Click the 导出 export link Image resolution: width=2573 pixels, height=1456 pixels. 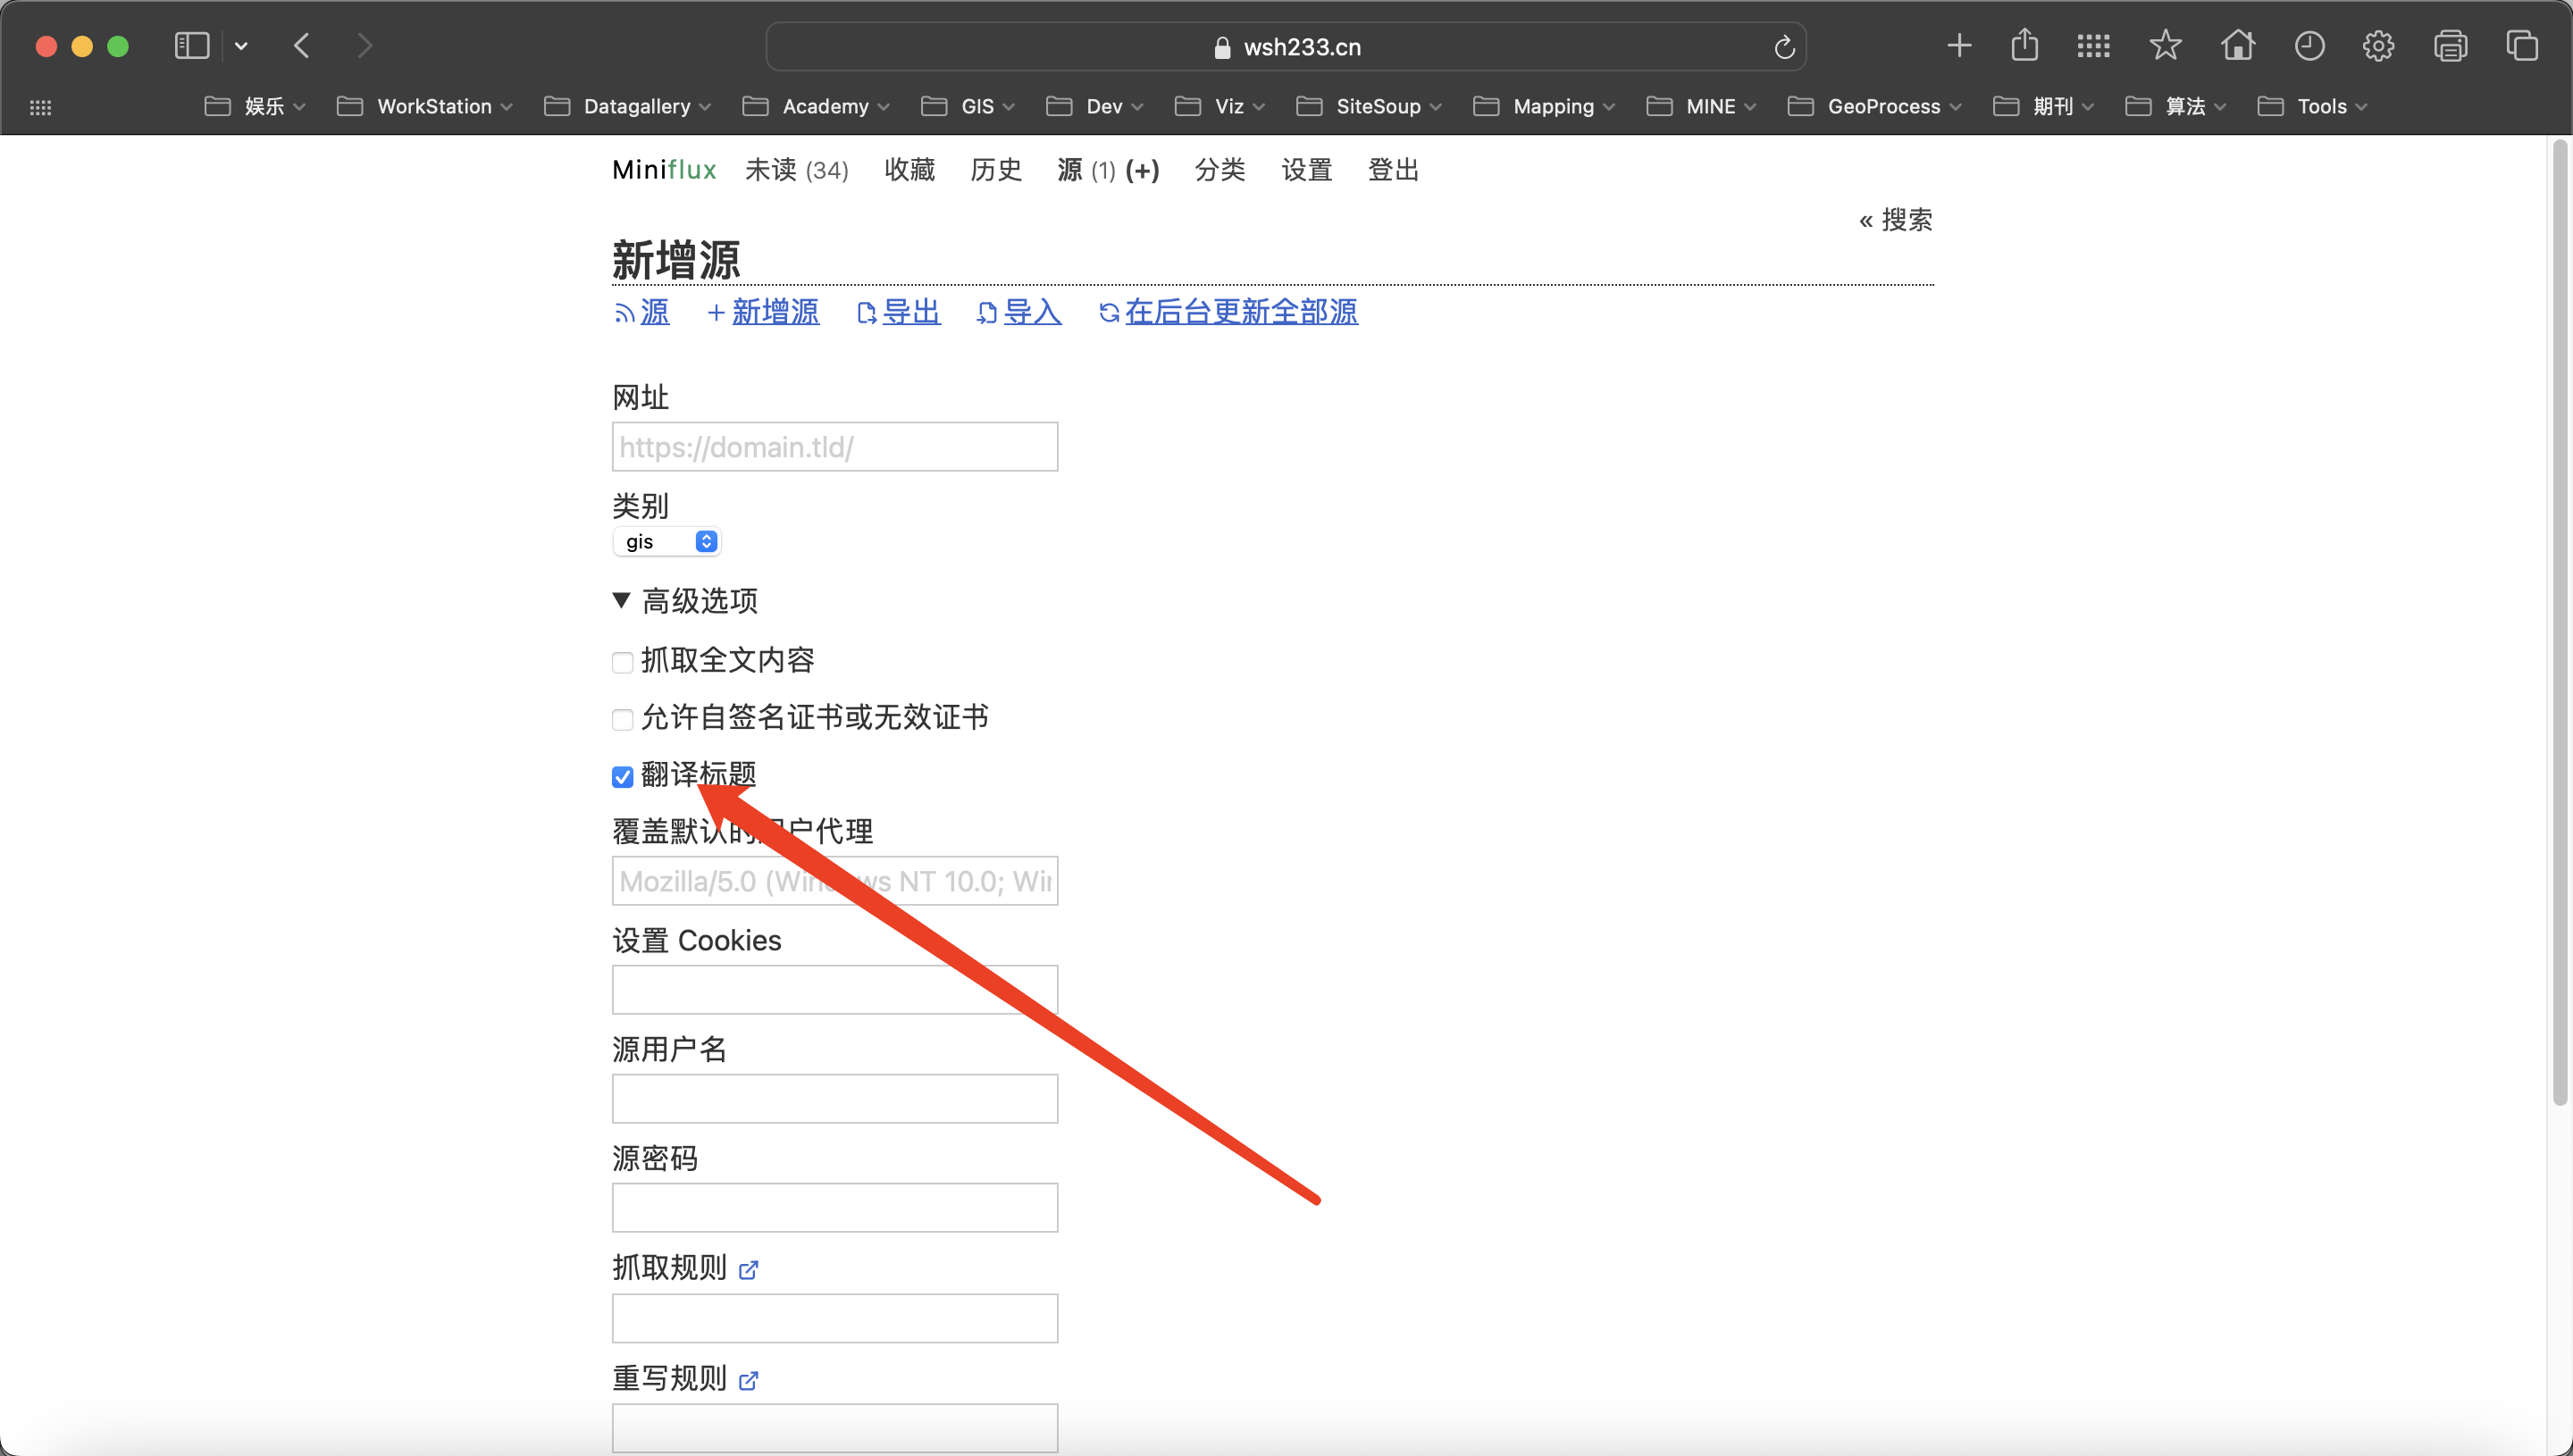(x=898, y=312)
